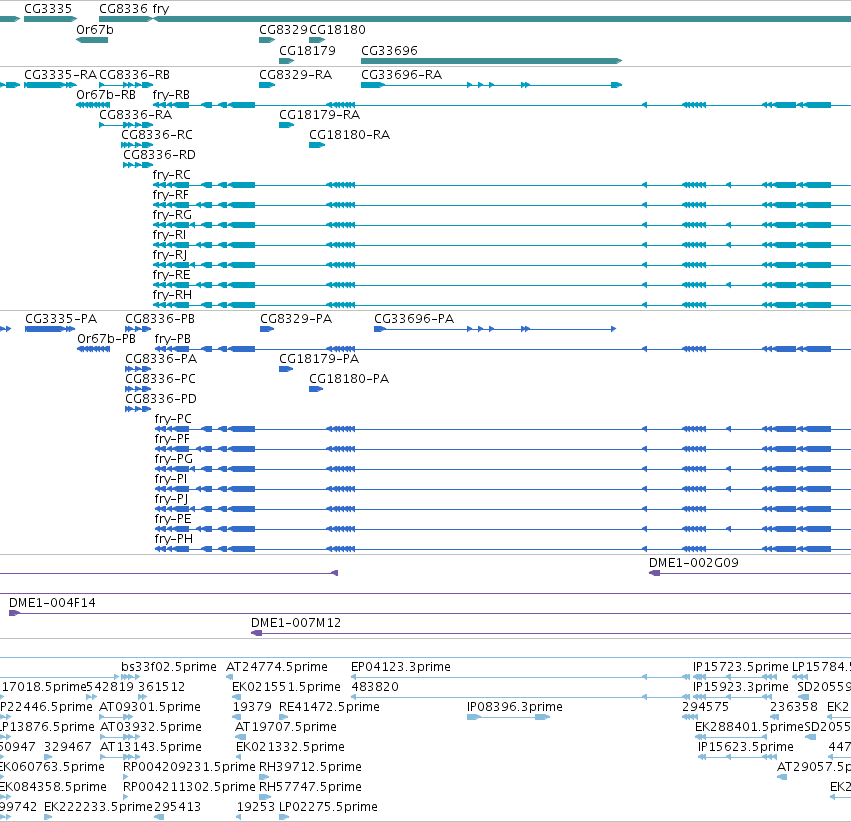Select transcript Or67b-RB label
Image resolution: width=851 pixels, height=822 pixels.
coord(106,94)
